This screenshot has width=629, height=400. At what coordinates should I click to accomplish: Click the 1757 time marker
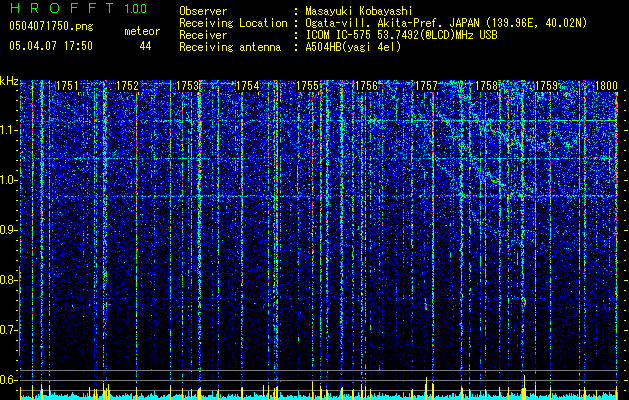point(426,86)
